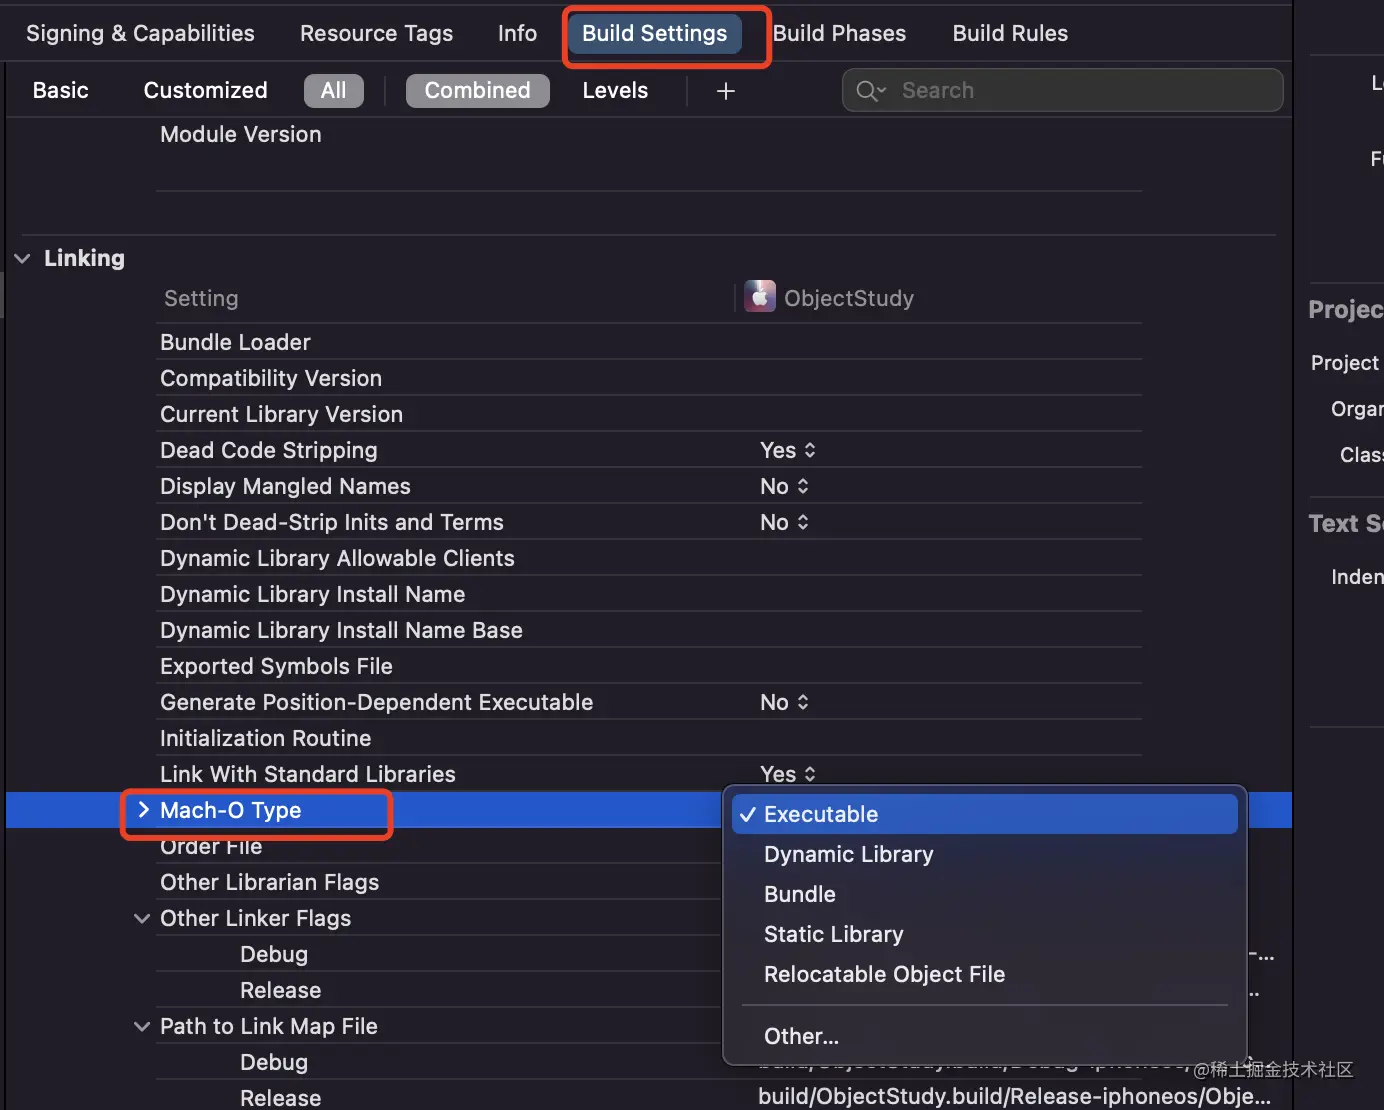Choose Executable in Mach-O popup
This screenshot has height=1110, width=1384.
point(985,814)
